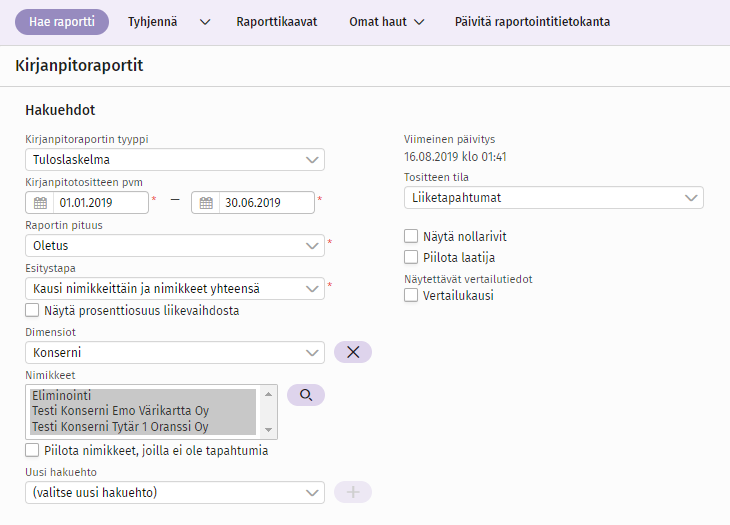Open the Omat haut menu
Image resolution: width=730 pixels, height=525 pixels.
pos(386,22)
